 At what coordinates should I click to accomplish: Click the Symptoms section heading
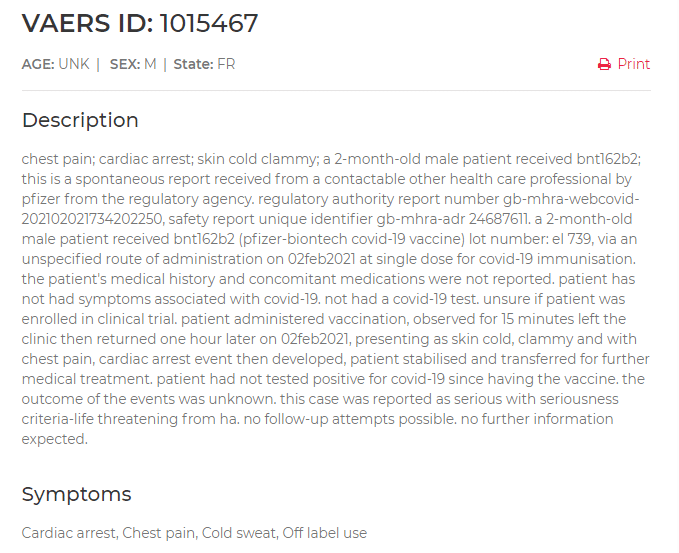click(76, 494)
